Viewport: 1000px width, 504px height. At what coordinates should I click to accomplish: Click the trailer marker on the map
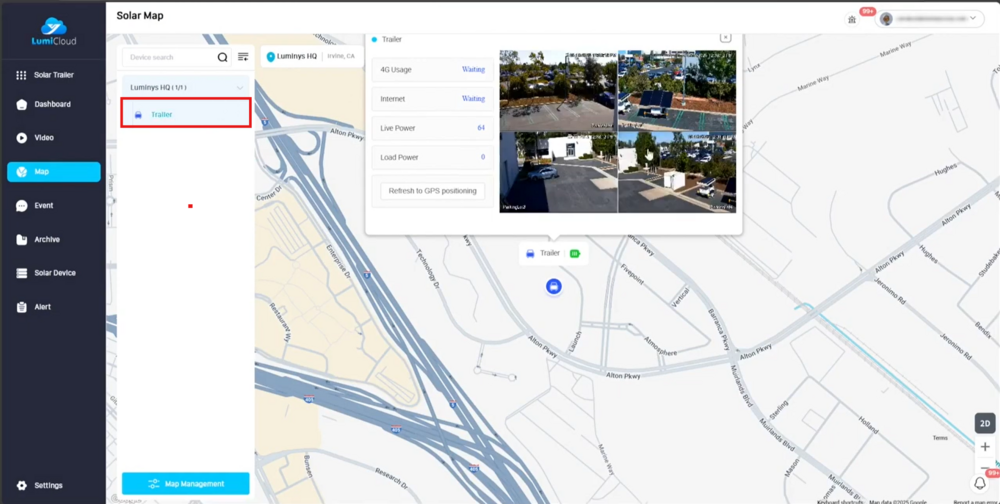click(x=553, y=287)
